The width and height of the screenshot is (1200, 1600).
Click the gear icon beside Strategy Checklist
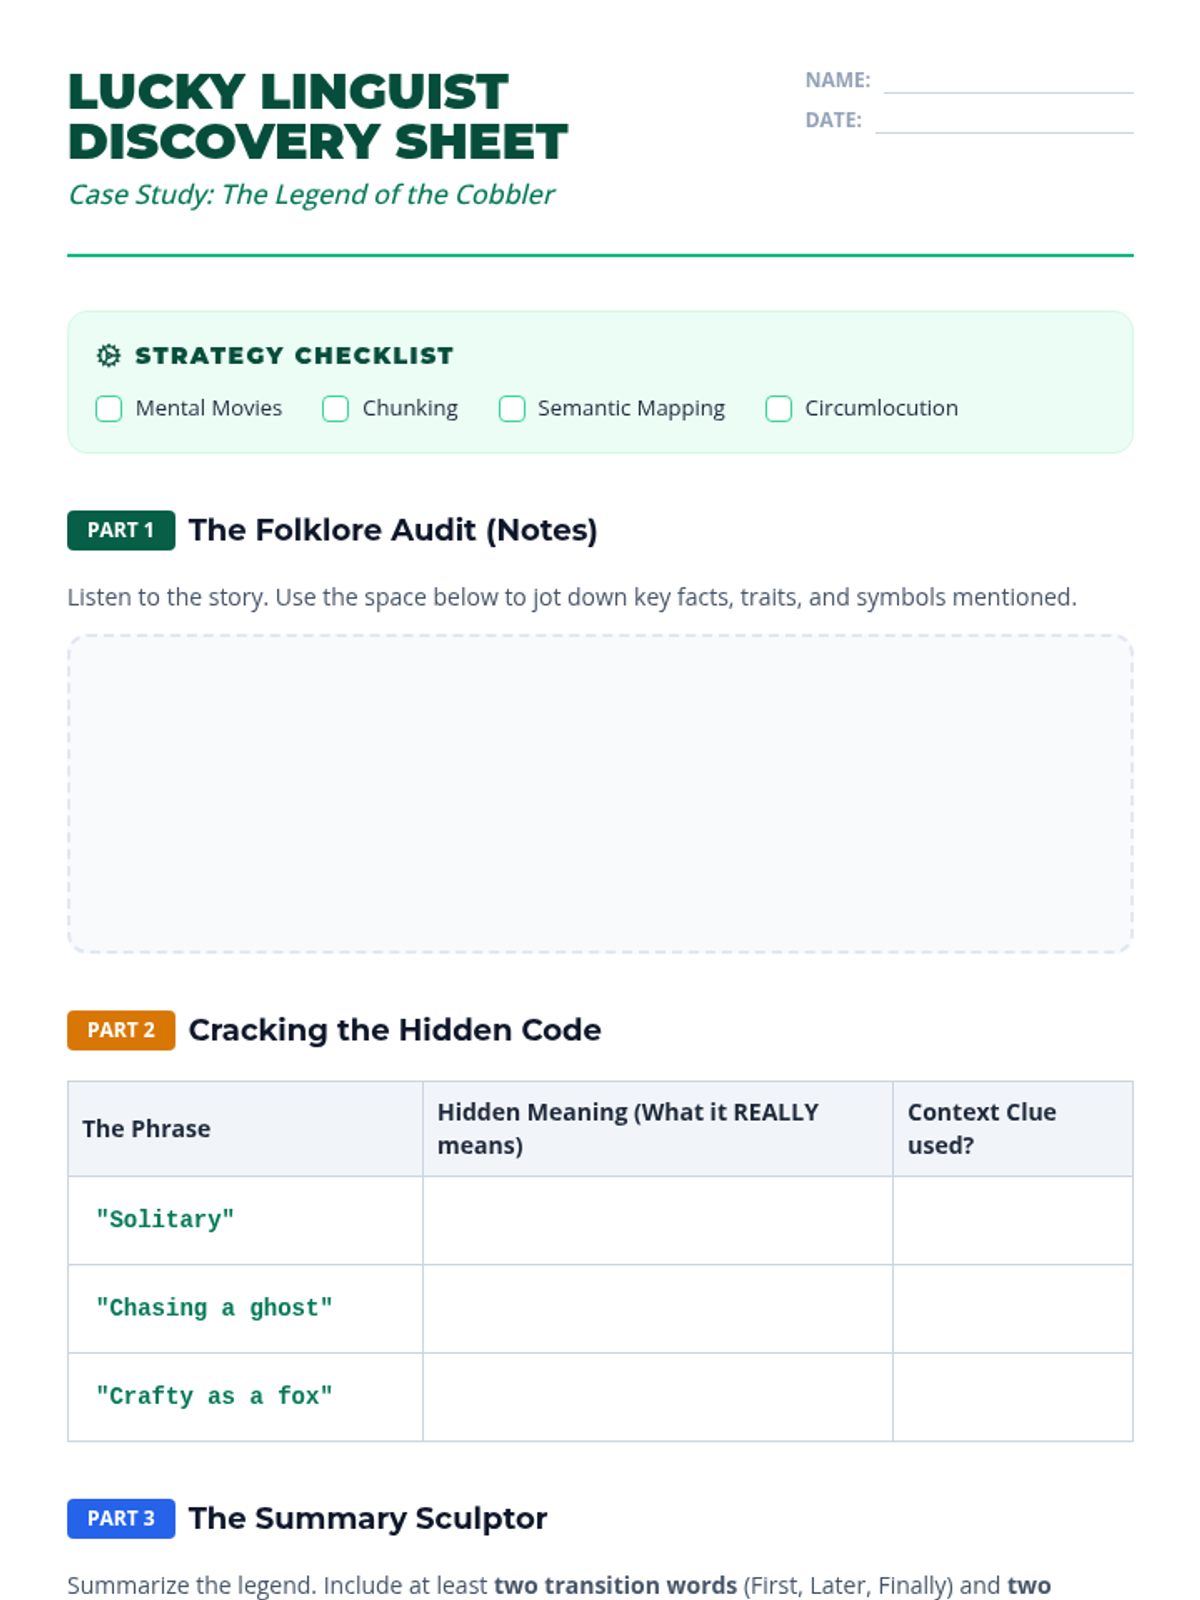pos(108,355)
